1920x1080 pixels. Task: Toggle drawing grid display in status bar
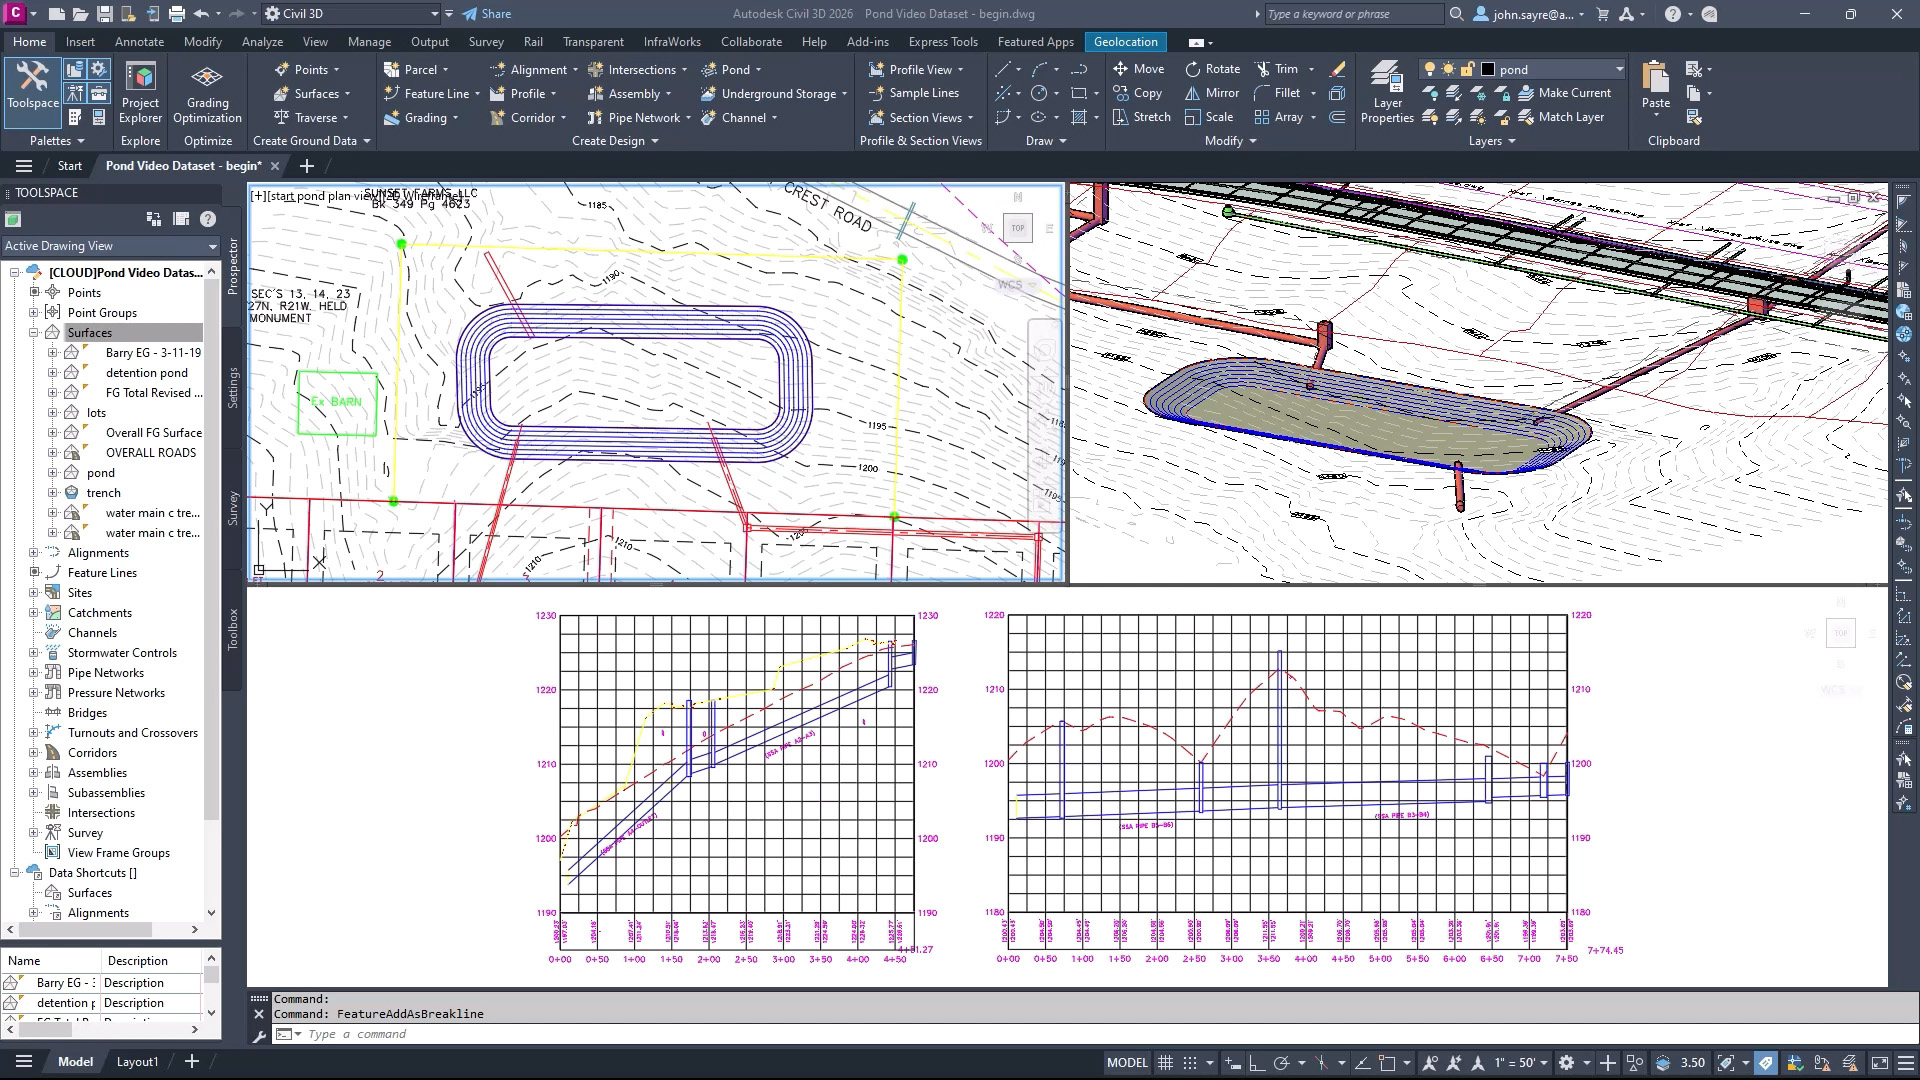click(1165, 1063)
